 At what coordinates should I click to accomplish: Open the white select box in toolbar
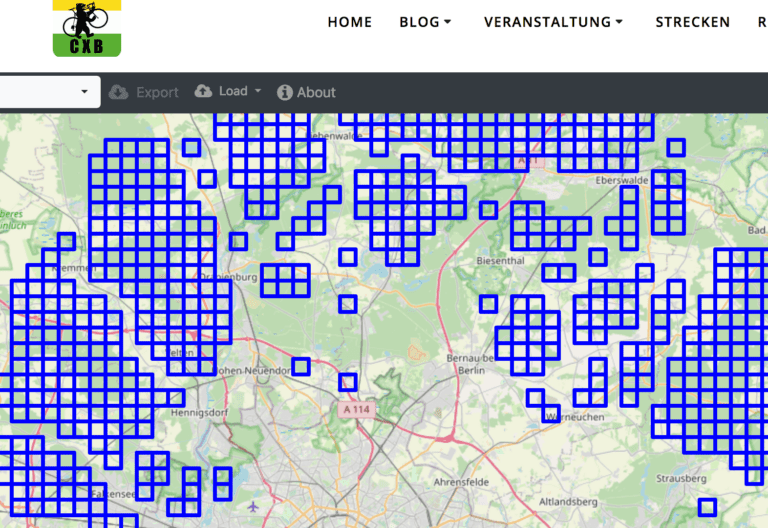50,92
